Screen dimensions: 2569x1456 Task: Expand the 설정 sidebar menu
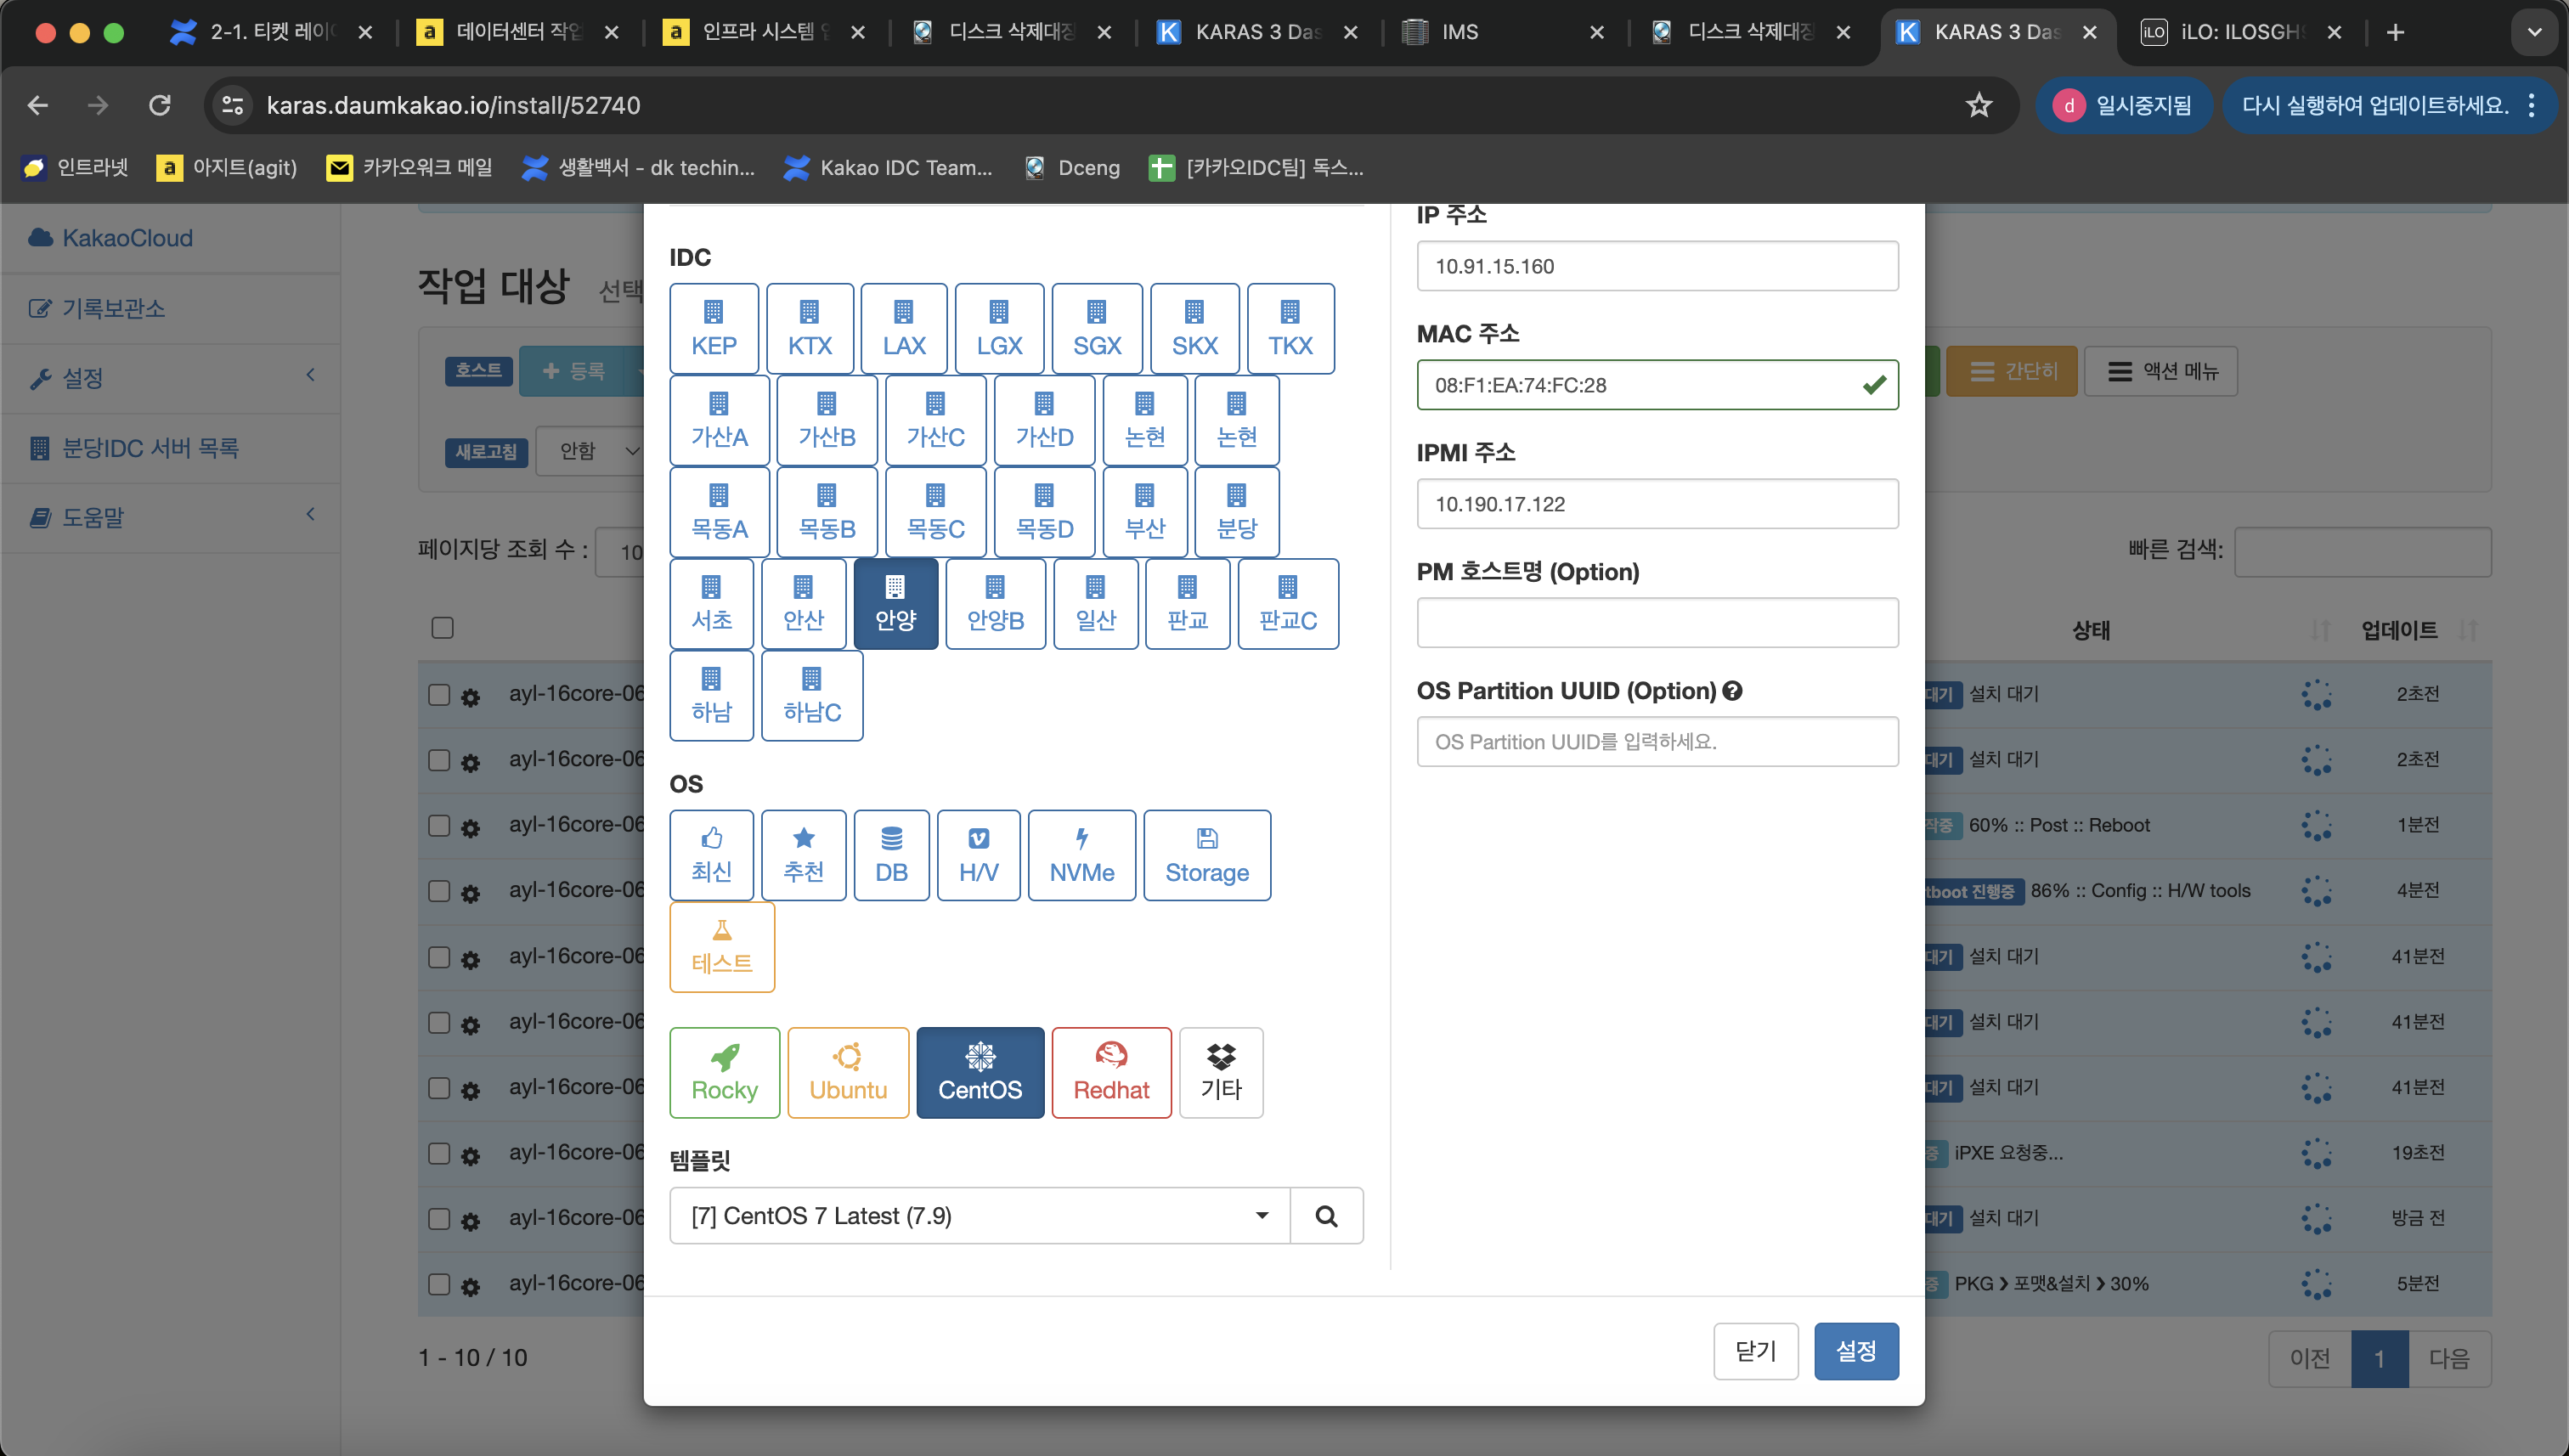click(x=170, y=378)
